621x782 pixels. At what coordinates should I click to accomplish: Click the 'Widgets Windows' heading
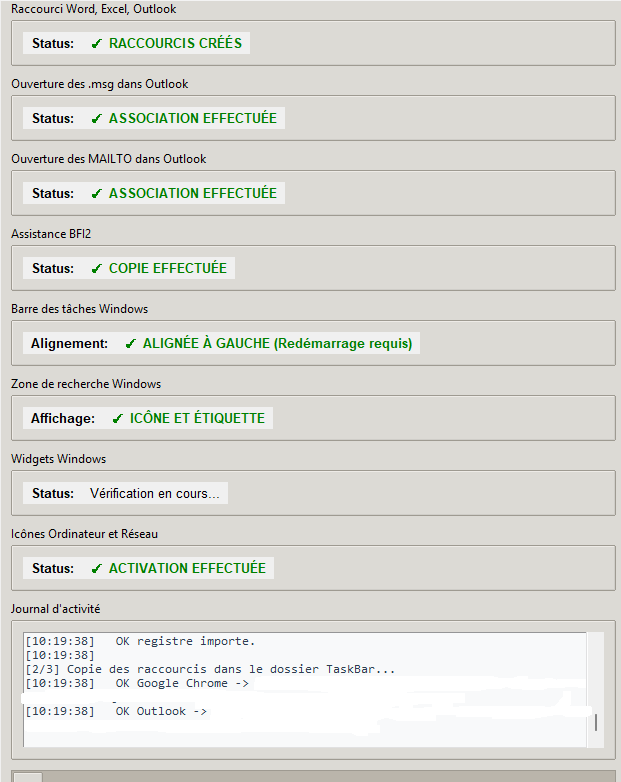pyautogui.click(x=58, y=459)
